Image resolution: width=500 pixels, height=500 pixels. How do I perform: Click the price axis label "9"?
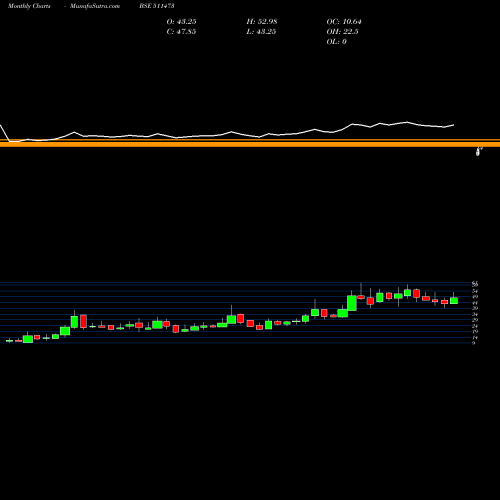pos(473,343)
